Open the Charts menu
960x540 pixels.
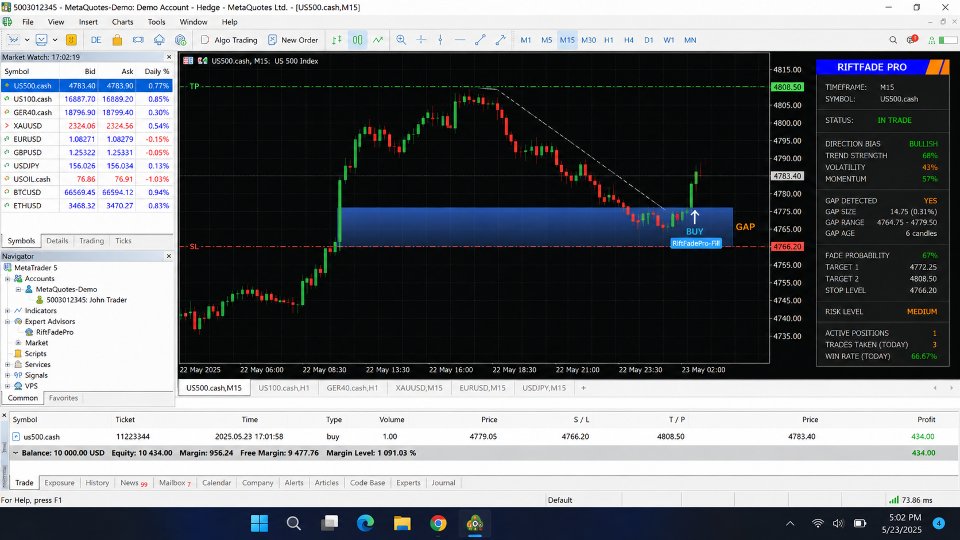[x=122, y=22]
